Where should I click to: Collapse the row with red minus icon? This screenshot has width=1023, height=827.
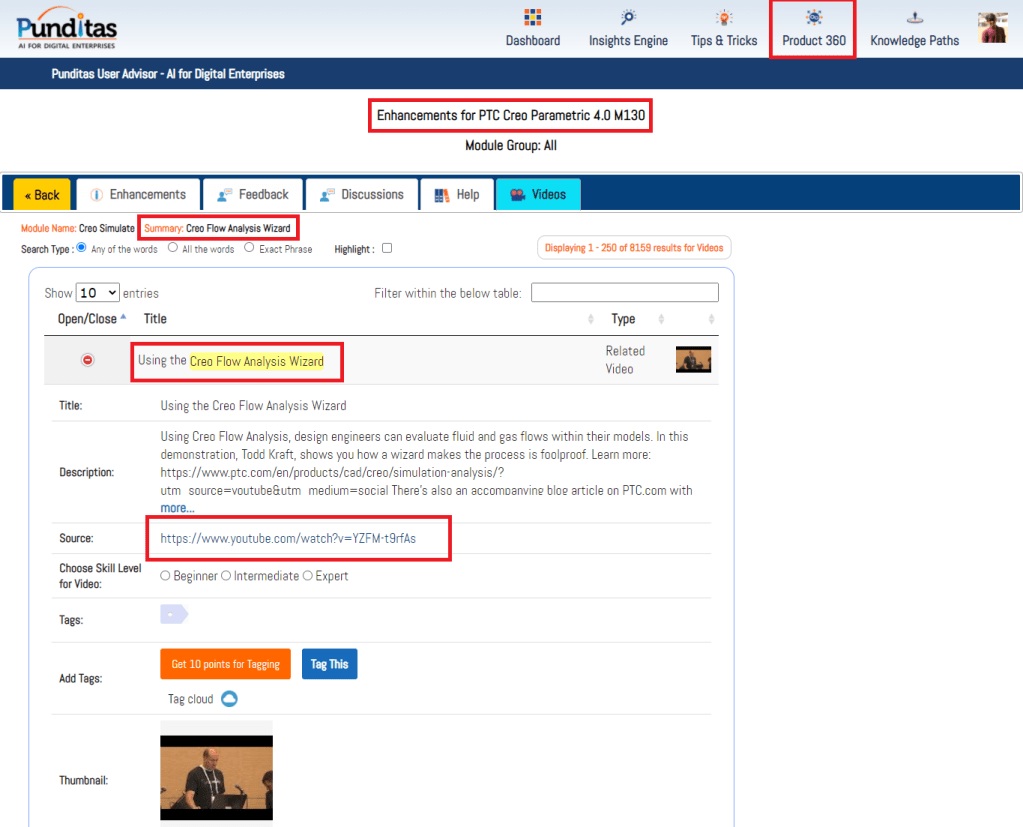(x=87, y=360)
